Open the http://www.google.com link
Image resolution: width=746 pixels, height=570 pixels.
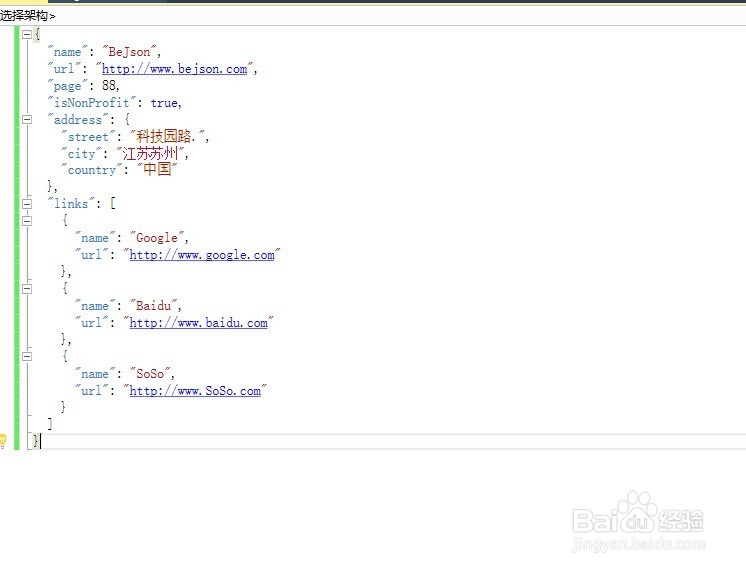(202, 255)
